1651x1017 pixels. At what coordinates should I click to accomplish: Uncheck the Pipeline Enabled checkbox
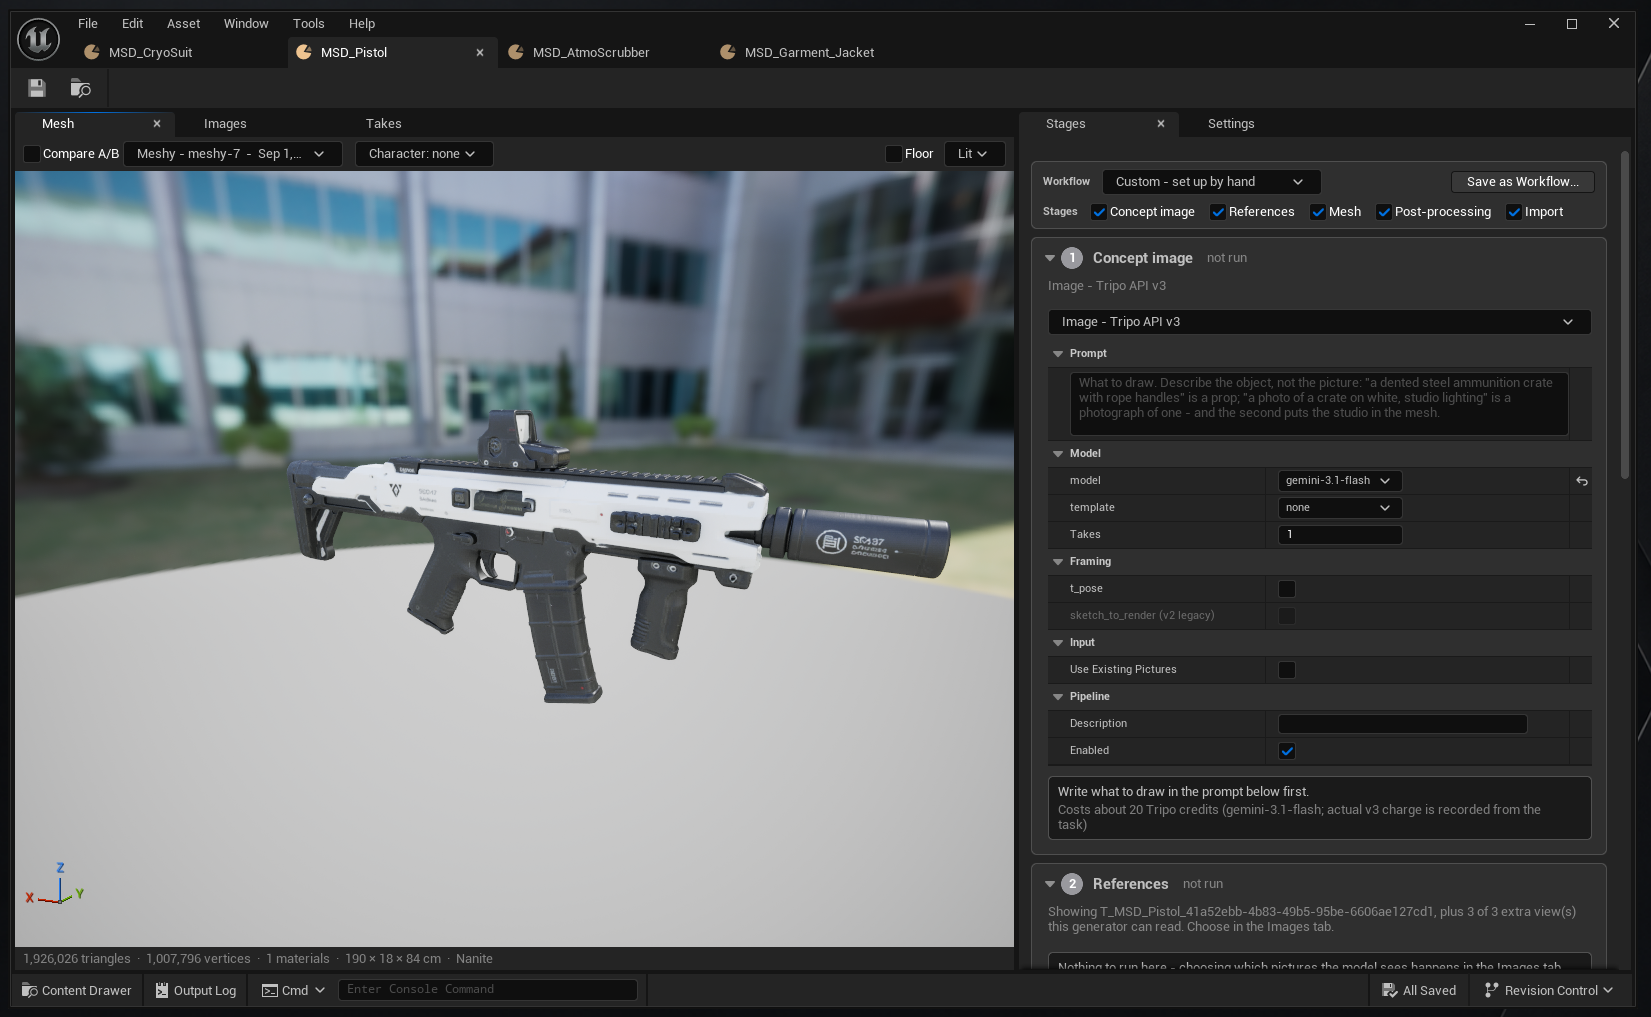tap(1287, 751)
